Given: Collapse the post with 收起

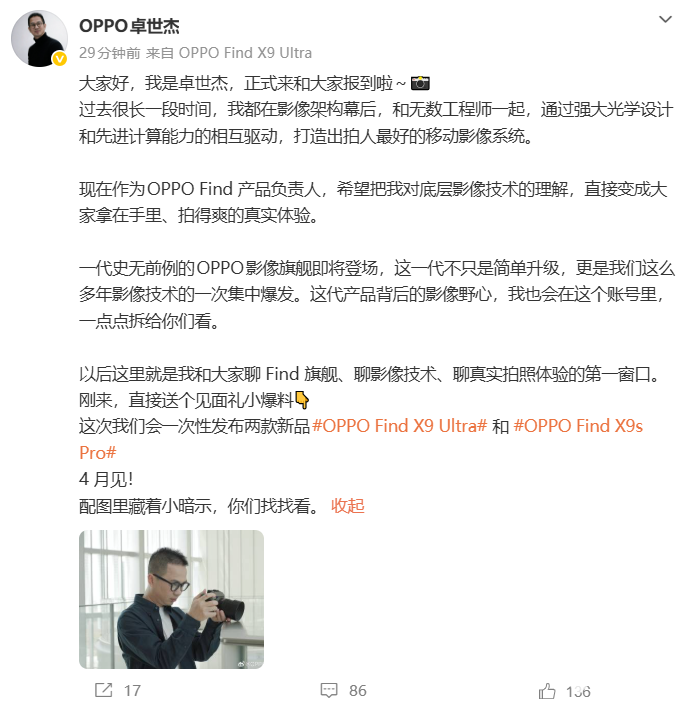Looking at the screenshot, I should point(347,506).
